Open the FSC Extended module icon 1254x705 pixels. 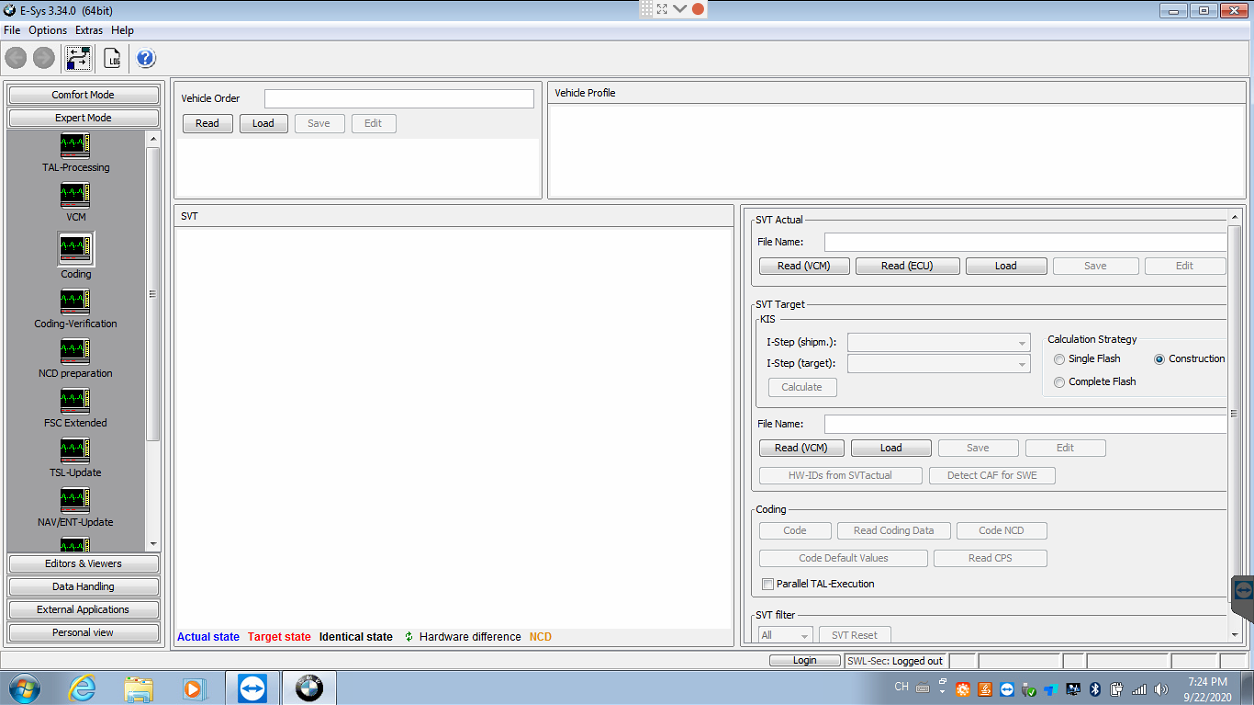coord(75,401)
